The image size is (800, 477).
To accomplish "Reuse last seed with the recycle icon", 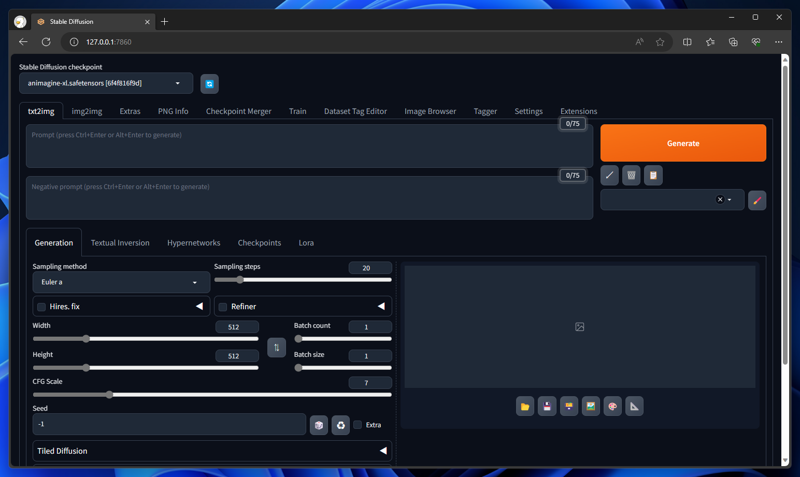I will coord(341,425).
